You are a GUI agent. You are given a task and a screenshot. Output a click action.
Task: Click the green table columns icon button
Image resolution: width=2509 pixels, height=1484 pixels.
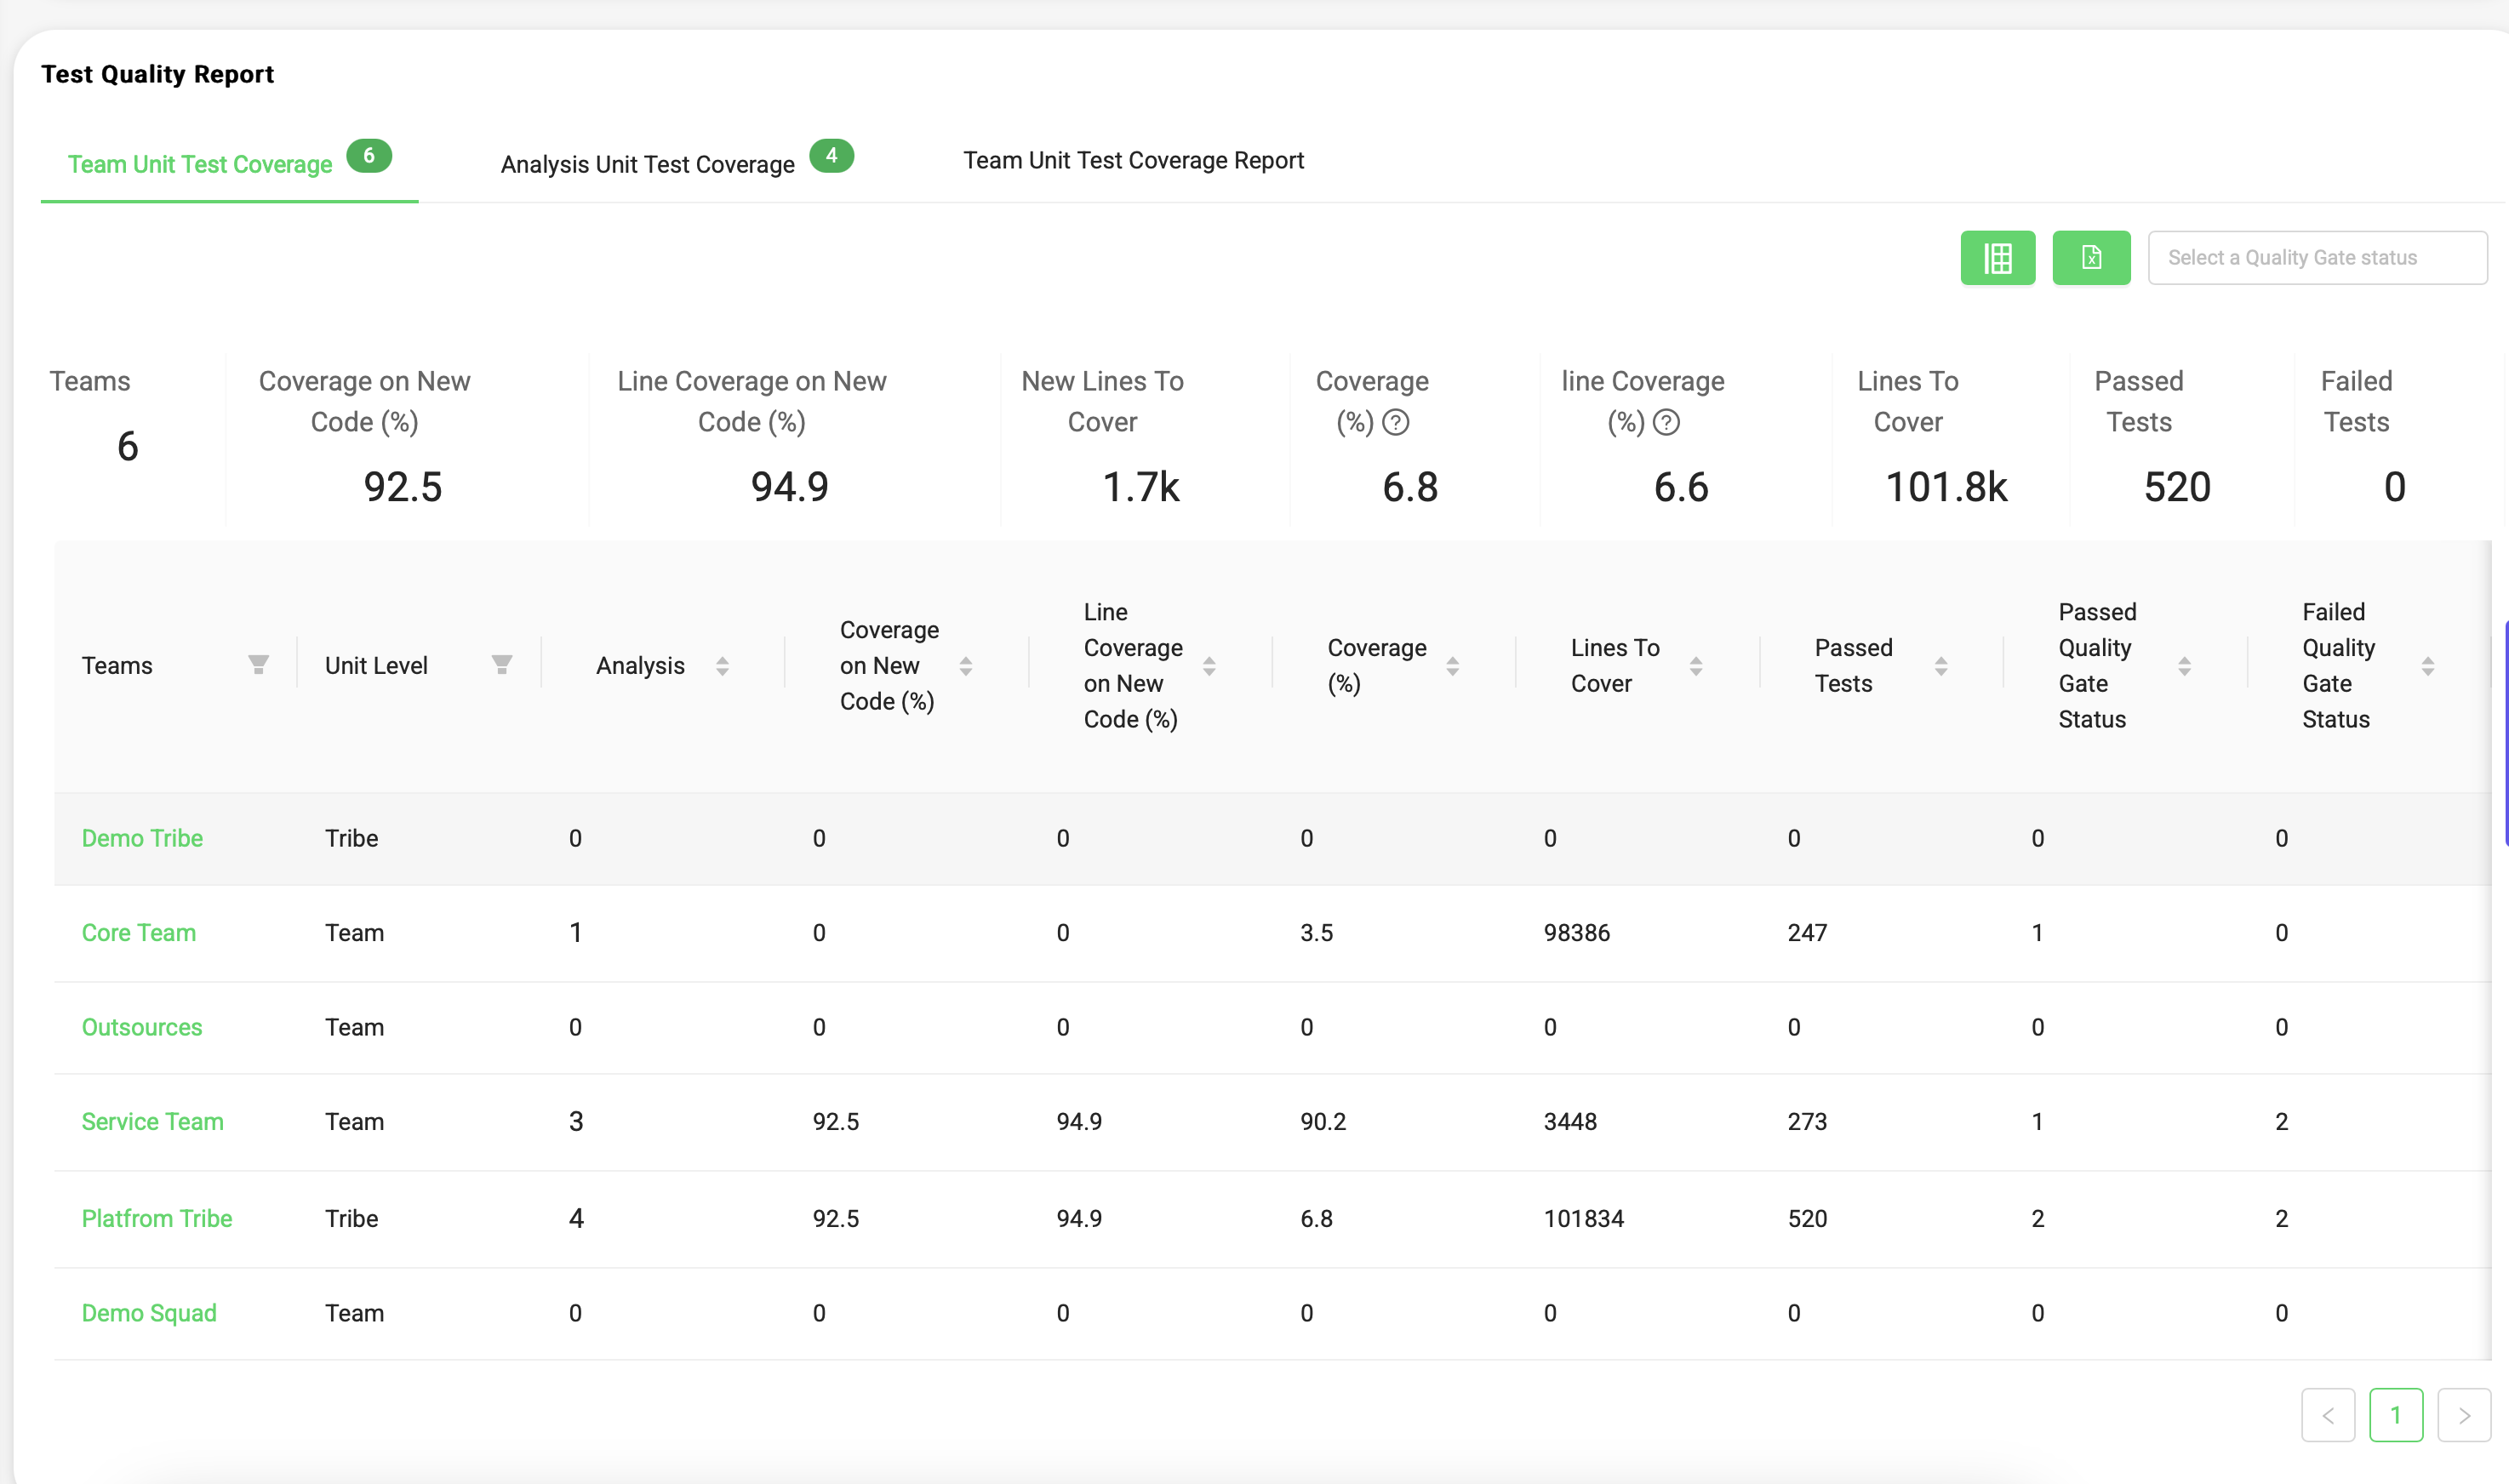click(x=1997, y=258)
